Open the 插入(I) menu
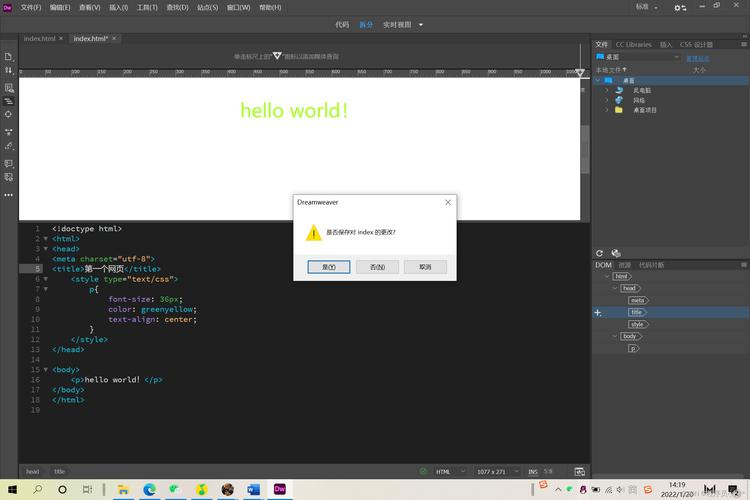This screenshot has width=750, height=500. [x=118, y=7]
